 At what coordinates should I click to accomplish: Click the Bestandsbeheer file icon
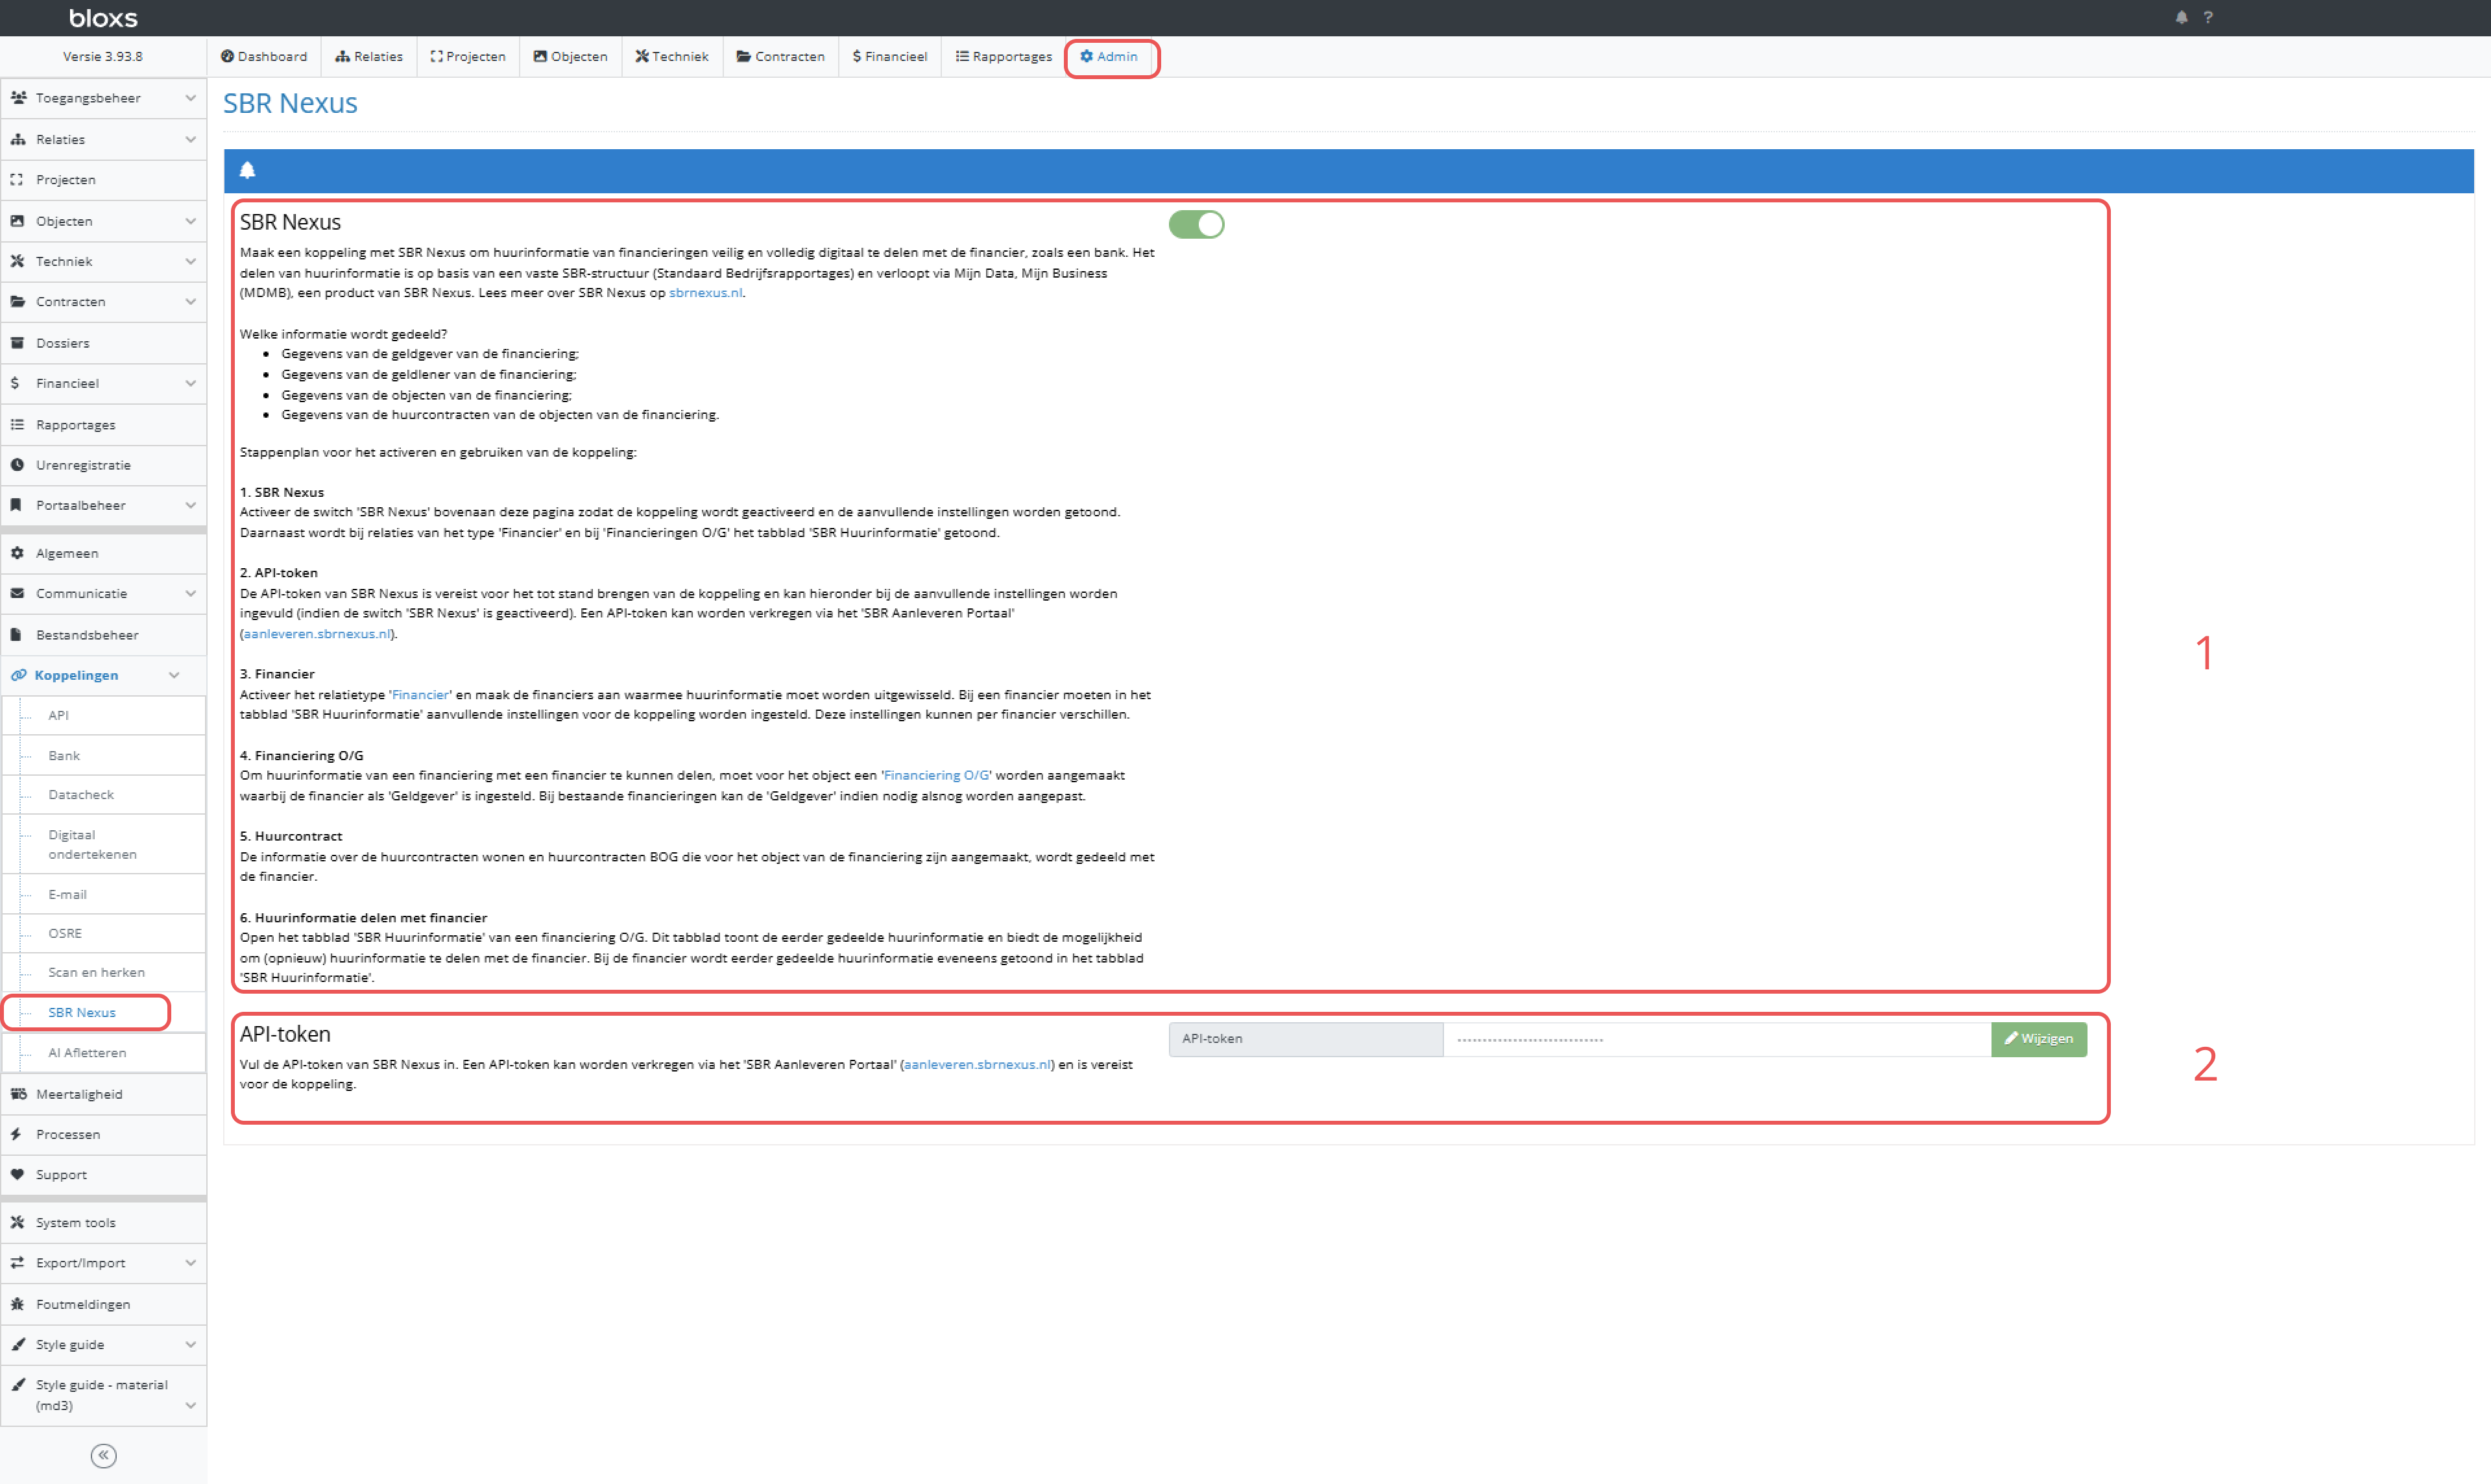point(17,635)
